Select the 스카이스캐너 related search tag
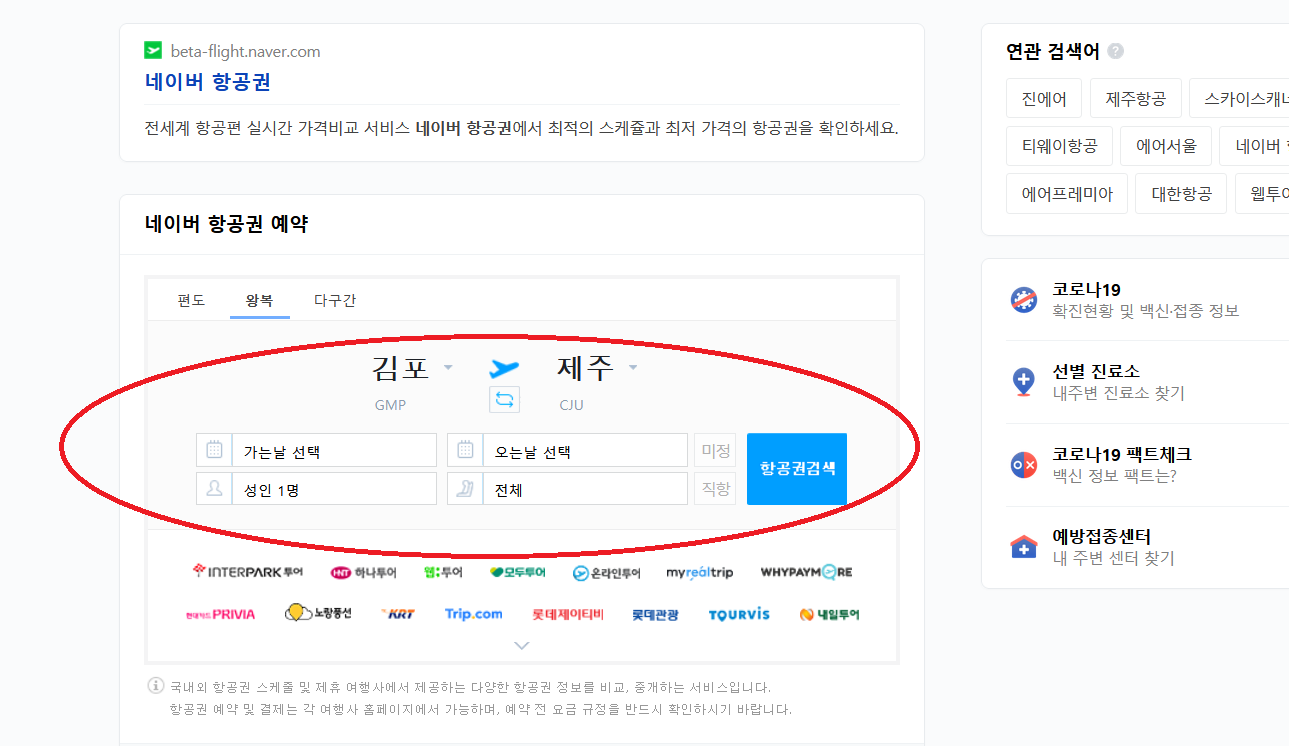Image resolution: width=1289 pixels, height=746 pixels. pyautogui.click(x=1239, y=99)
